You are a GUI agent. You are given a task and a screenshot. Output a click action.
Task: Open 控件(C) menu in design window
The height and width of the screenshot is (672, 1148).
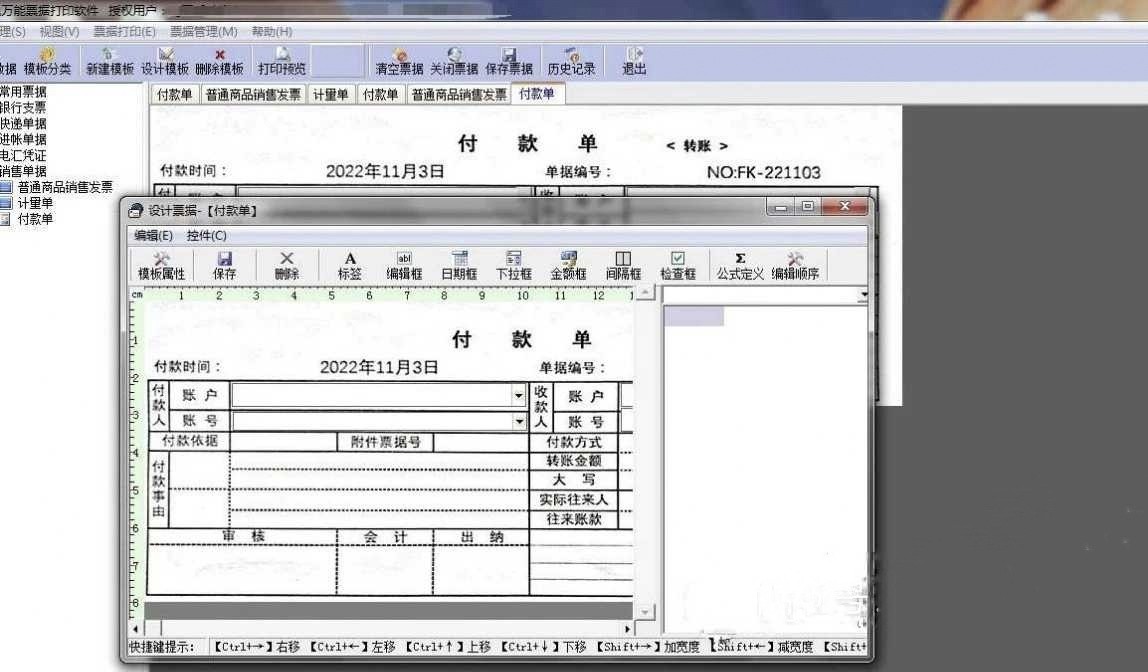tap(206, 236)
